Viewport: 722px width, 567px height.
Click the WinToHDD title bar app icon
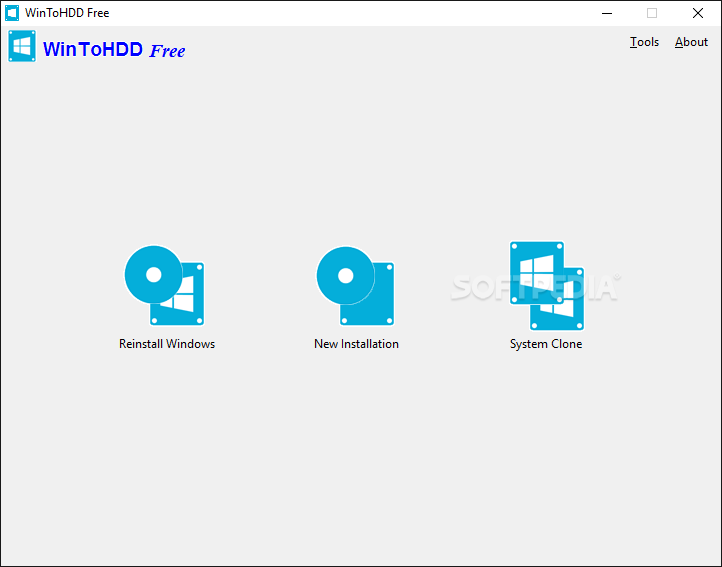point(12,13)
